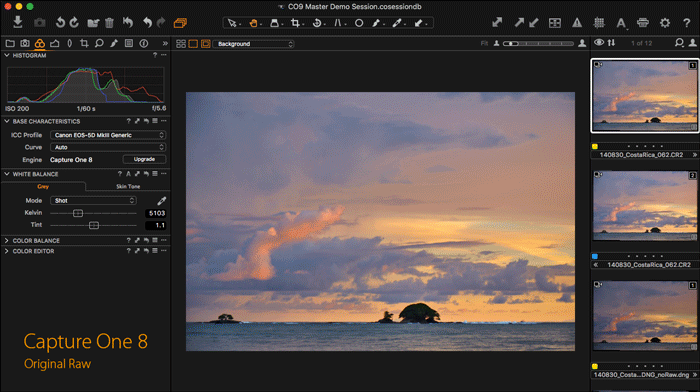Viewport: 700px width, 392px height.
Task: Click the orange Variants stack icon
Action: [180, 23]
